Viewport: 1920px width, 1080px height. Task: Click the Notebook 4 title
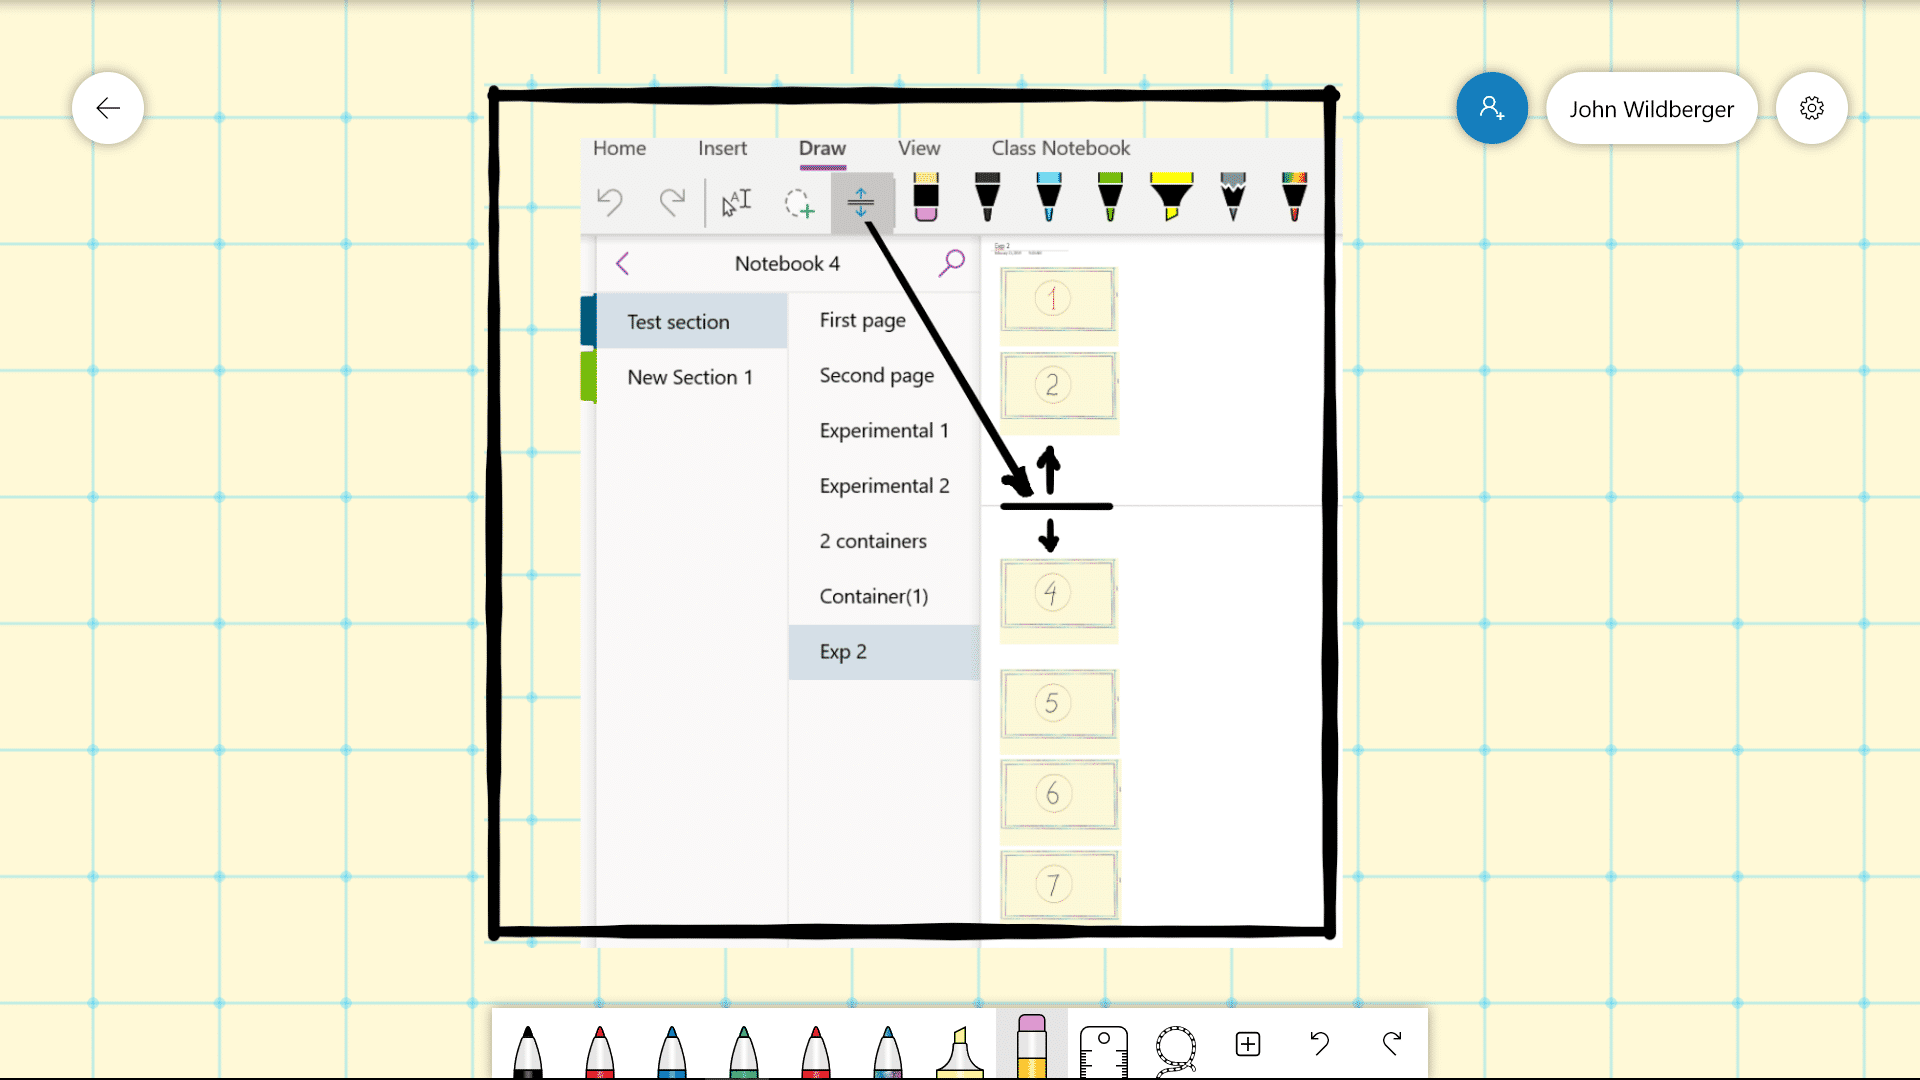point(787,264)
